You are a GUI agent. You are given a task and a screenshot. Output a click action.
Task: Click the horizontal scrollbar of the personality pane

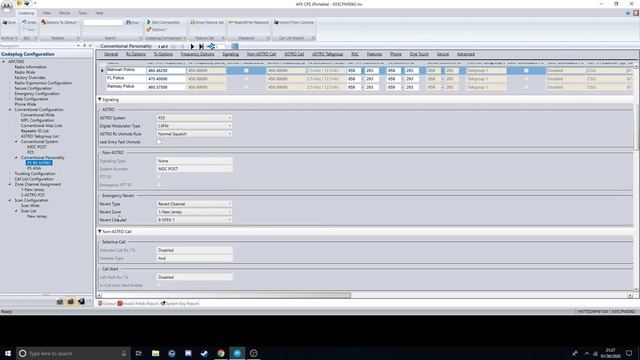click(226, 295)
